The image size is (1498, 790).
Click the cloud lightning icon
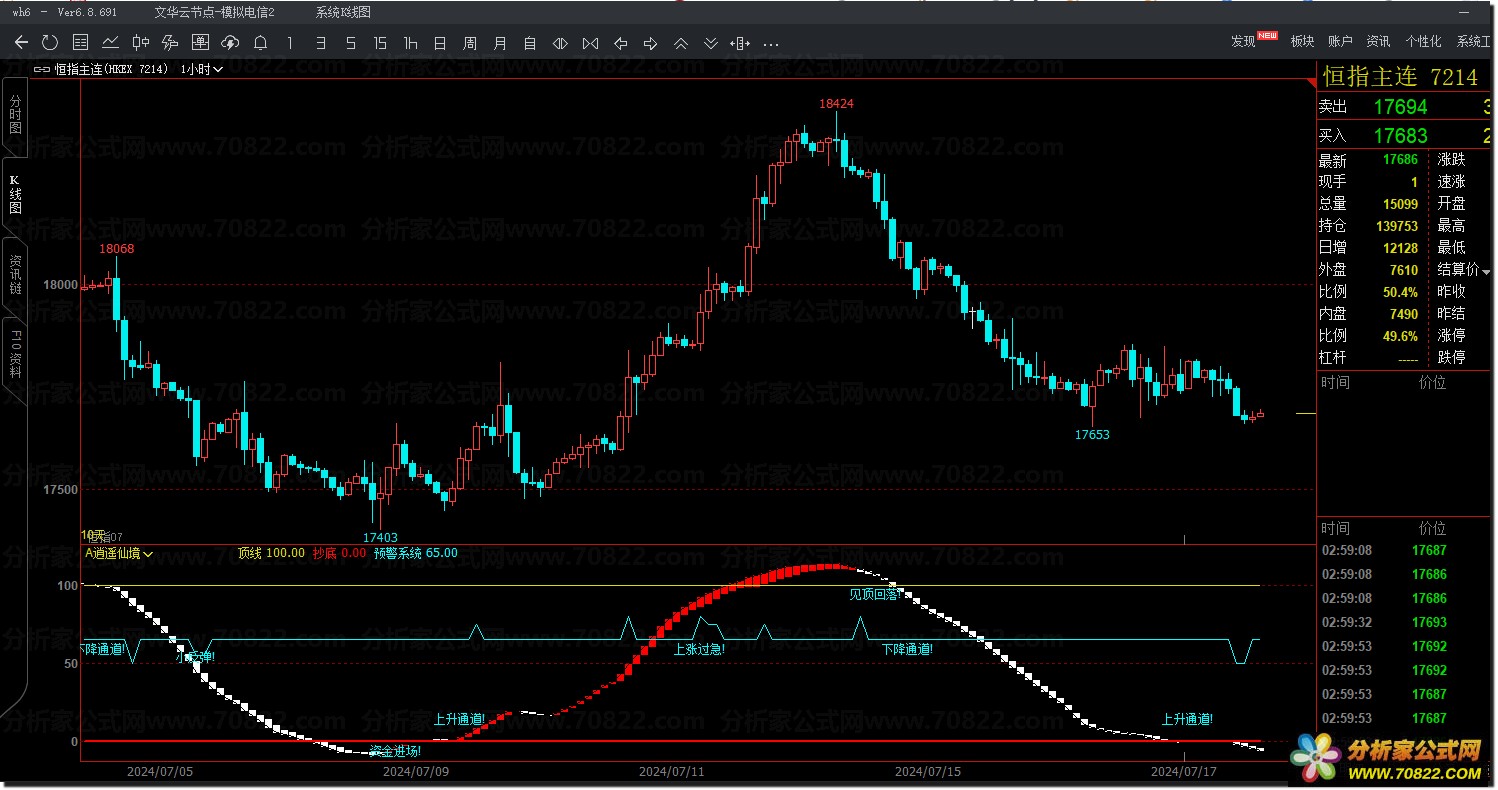[x=230, y=42]
